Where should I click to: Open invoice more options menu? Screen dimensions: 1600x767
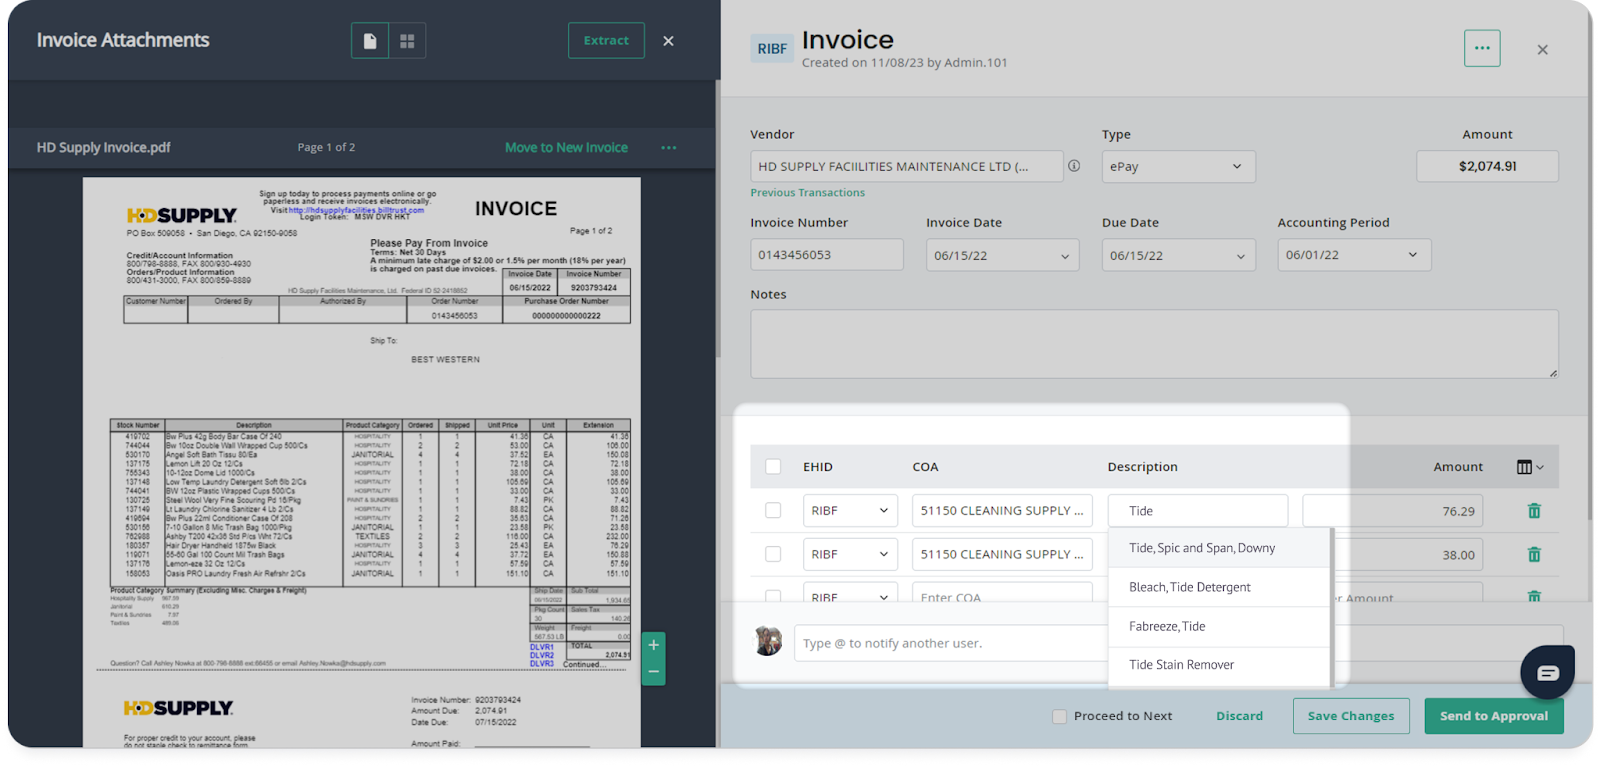pyautogui.click(x=1481, y=48)
